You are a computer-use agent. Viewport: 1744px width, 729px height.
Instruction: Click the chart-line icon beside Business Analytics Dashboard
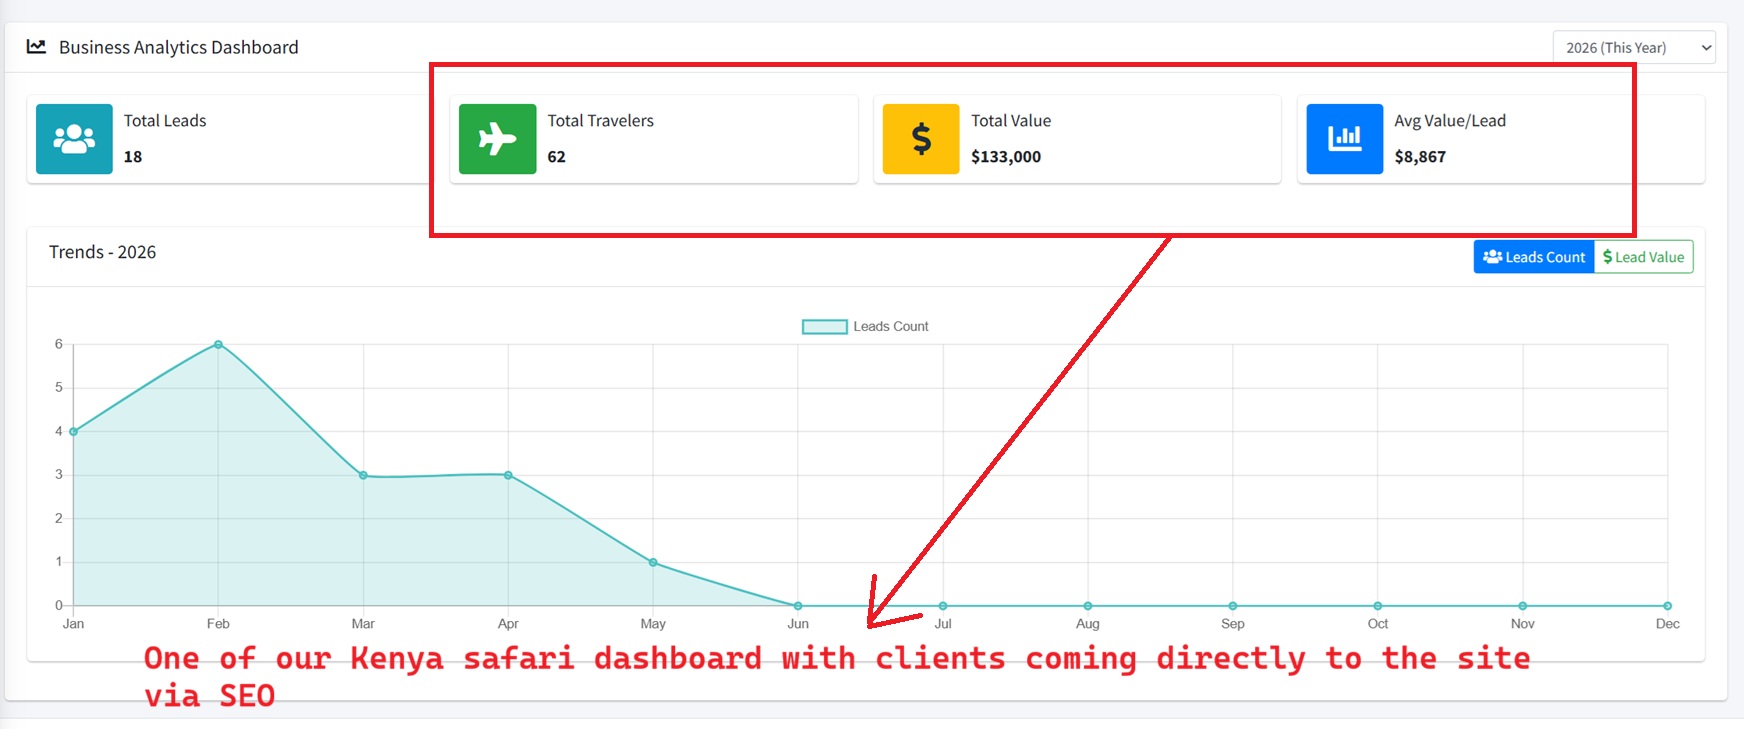(36, 47)
